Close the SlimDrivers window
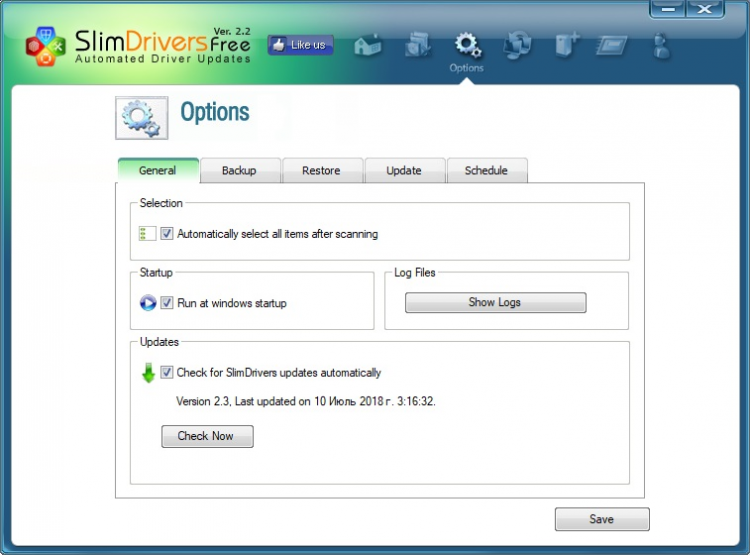 (x=705, y=9)
